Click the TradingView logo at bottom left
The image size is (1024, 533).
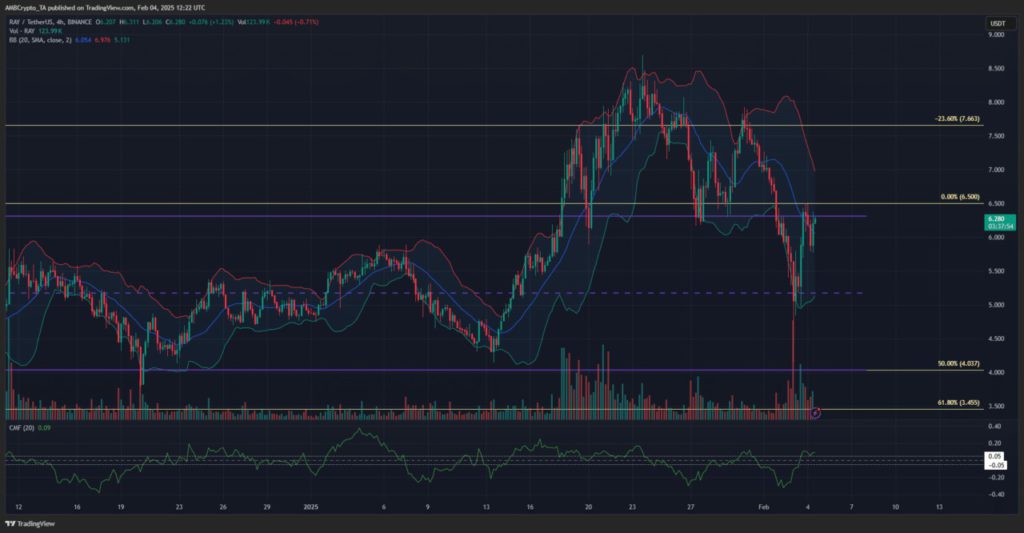pyautogui.click(x=30, y=524)
